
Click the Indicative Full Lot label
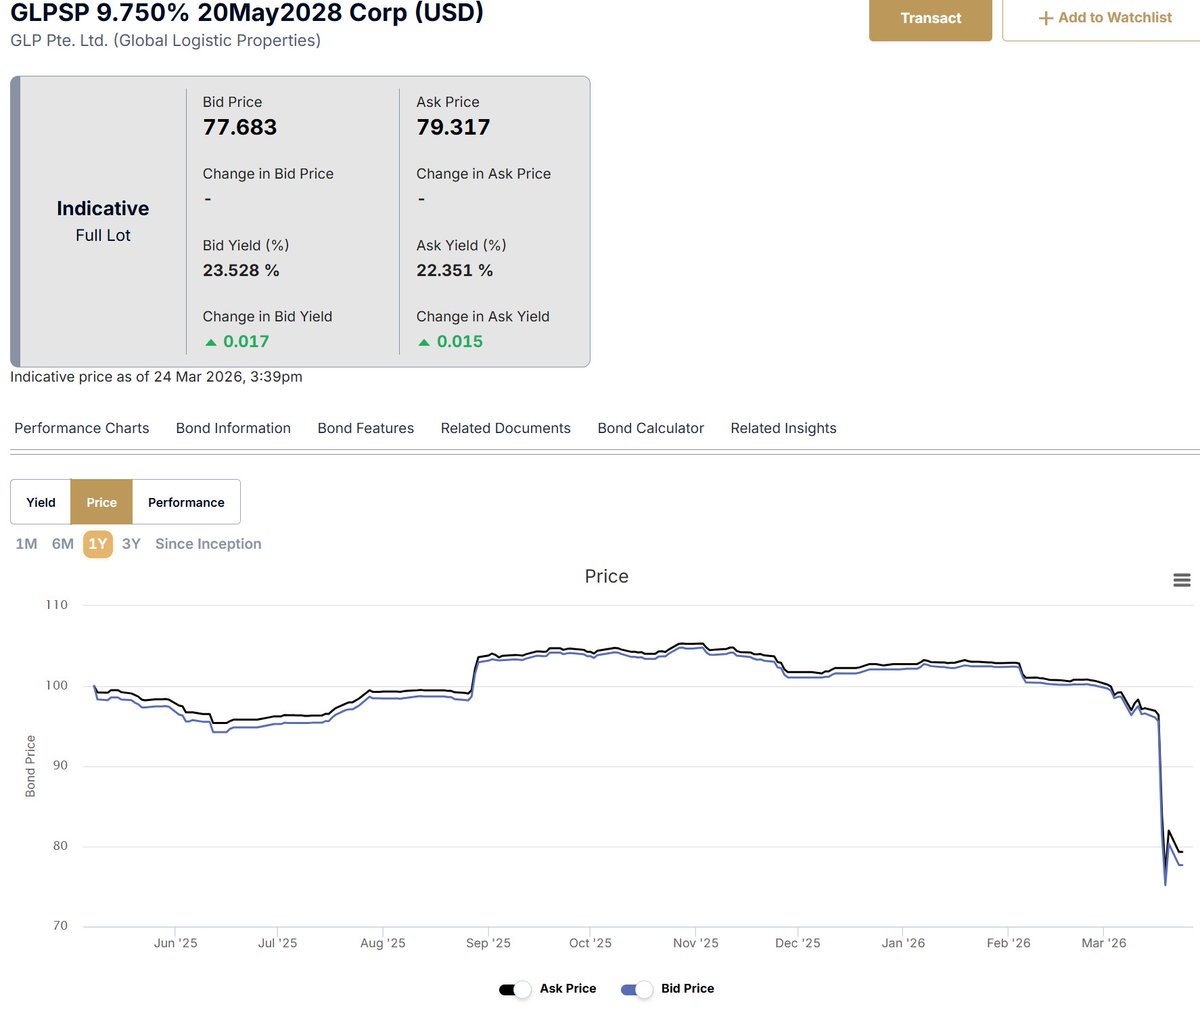pyautogui.click(x=103, y=221)
